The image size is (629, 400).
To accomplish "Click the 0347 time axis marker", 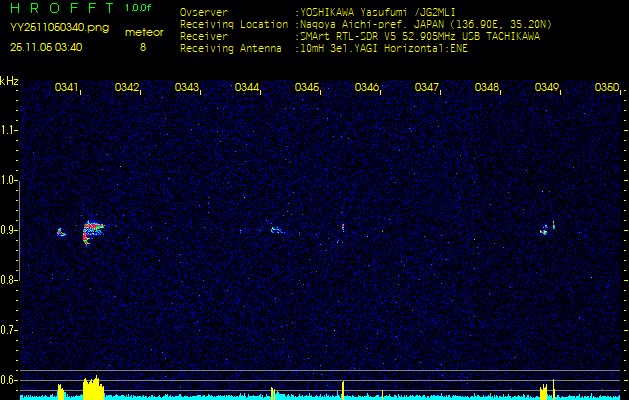I will 426,87.
